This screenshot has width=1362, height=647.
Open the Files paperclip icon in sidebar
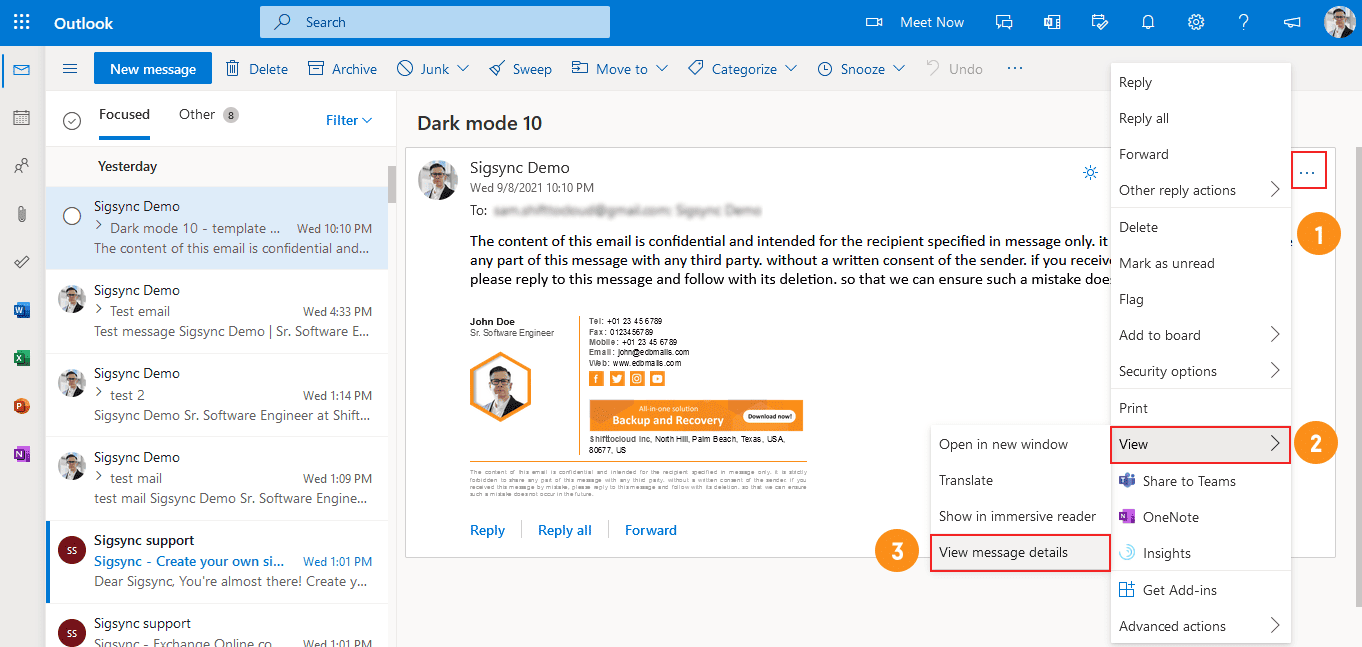pyautogui.click(x=21, y=214)
